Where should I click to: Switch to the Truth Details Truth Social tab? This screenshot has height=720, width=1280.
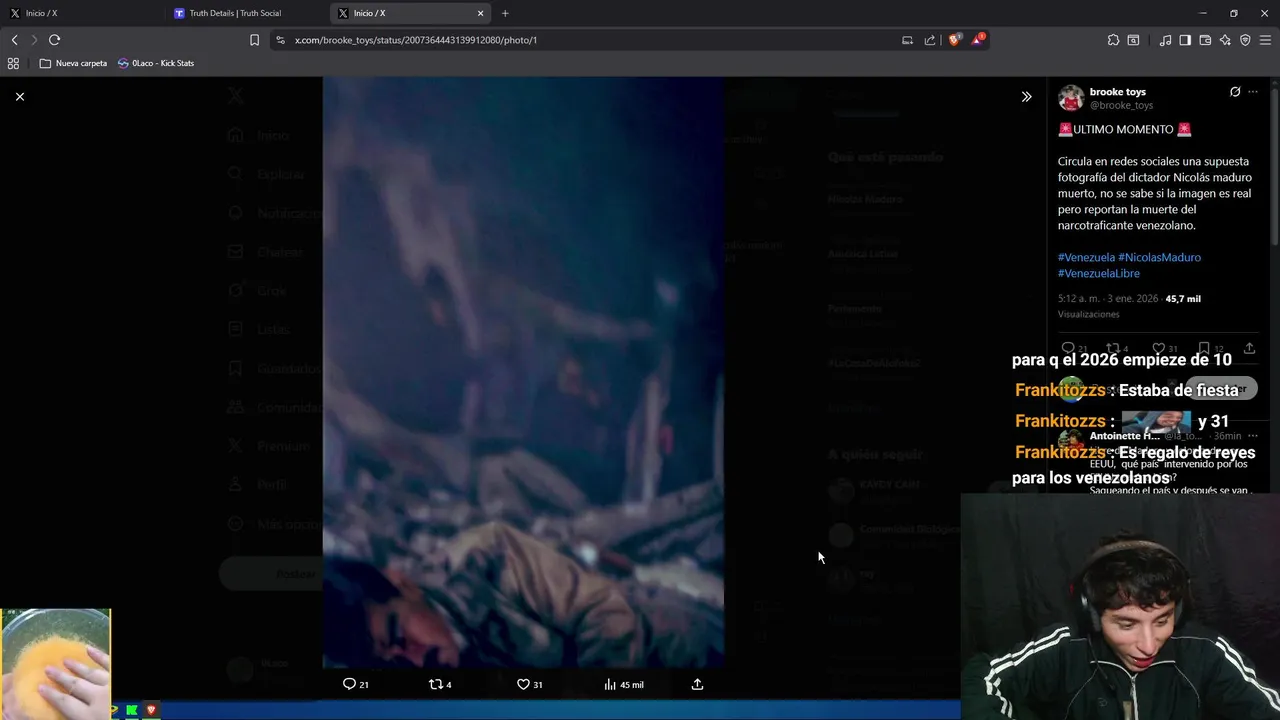pyautogui.click(x=246, y=13)
